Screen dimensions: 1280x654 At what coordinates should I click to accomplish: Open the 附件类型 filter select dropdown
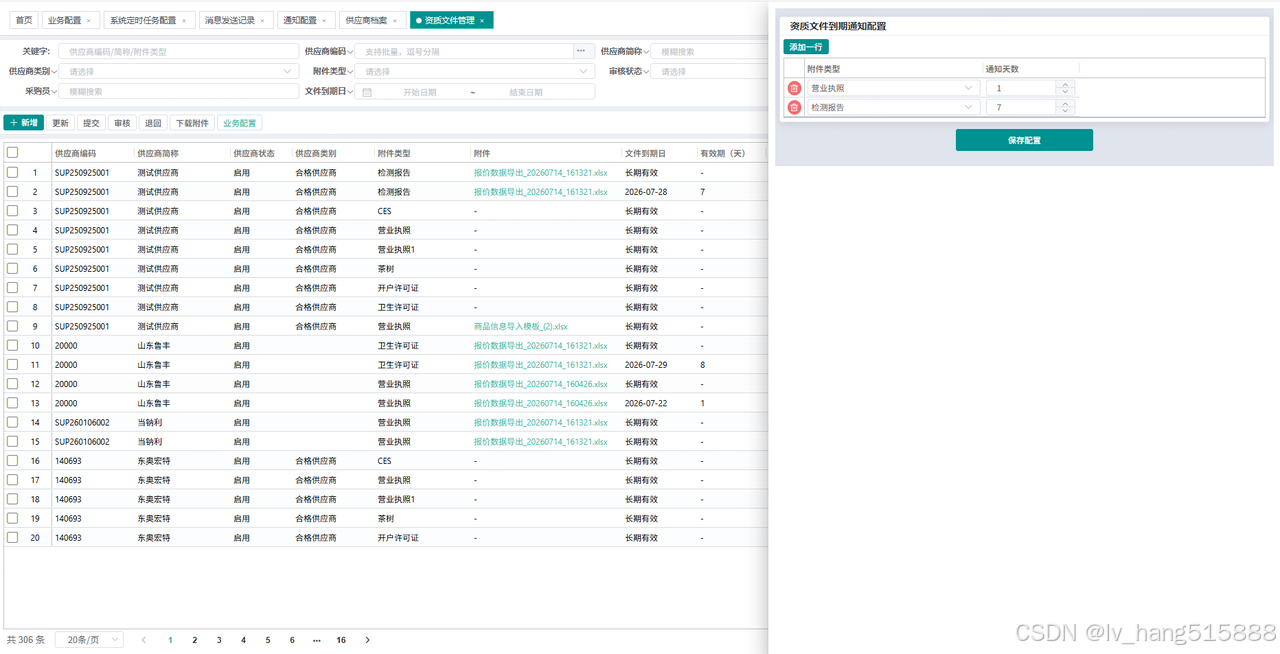click(x=474, y=71)
